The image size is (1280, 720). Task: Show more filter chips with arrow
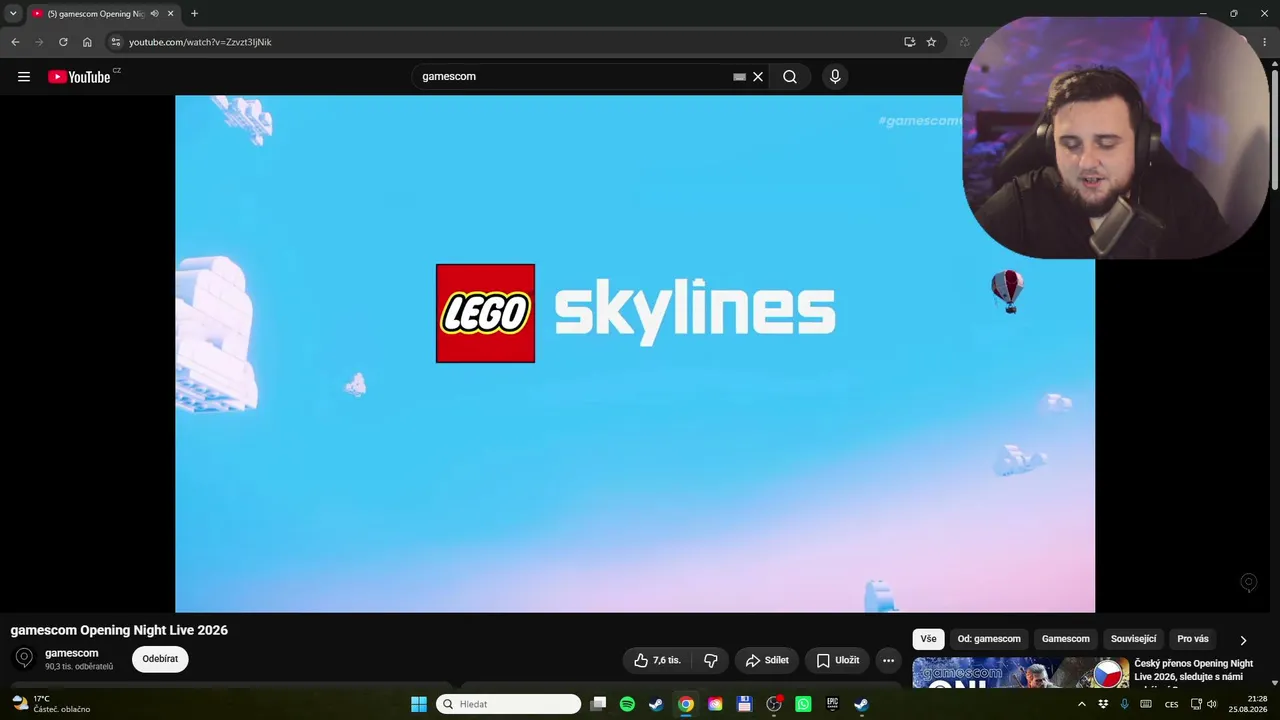[x=1243, y=640]
